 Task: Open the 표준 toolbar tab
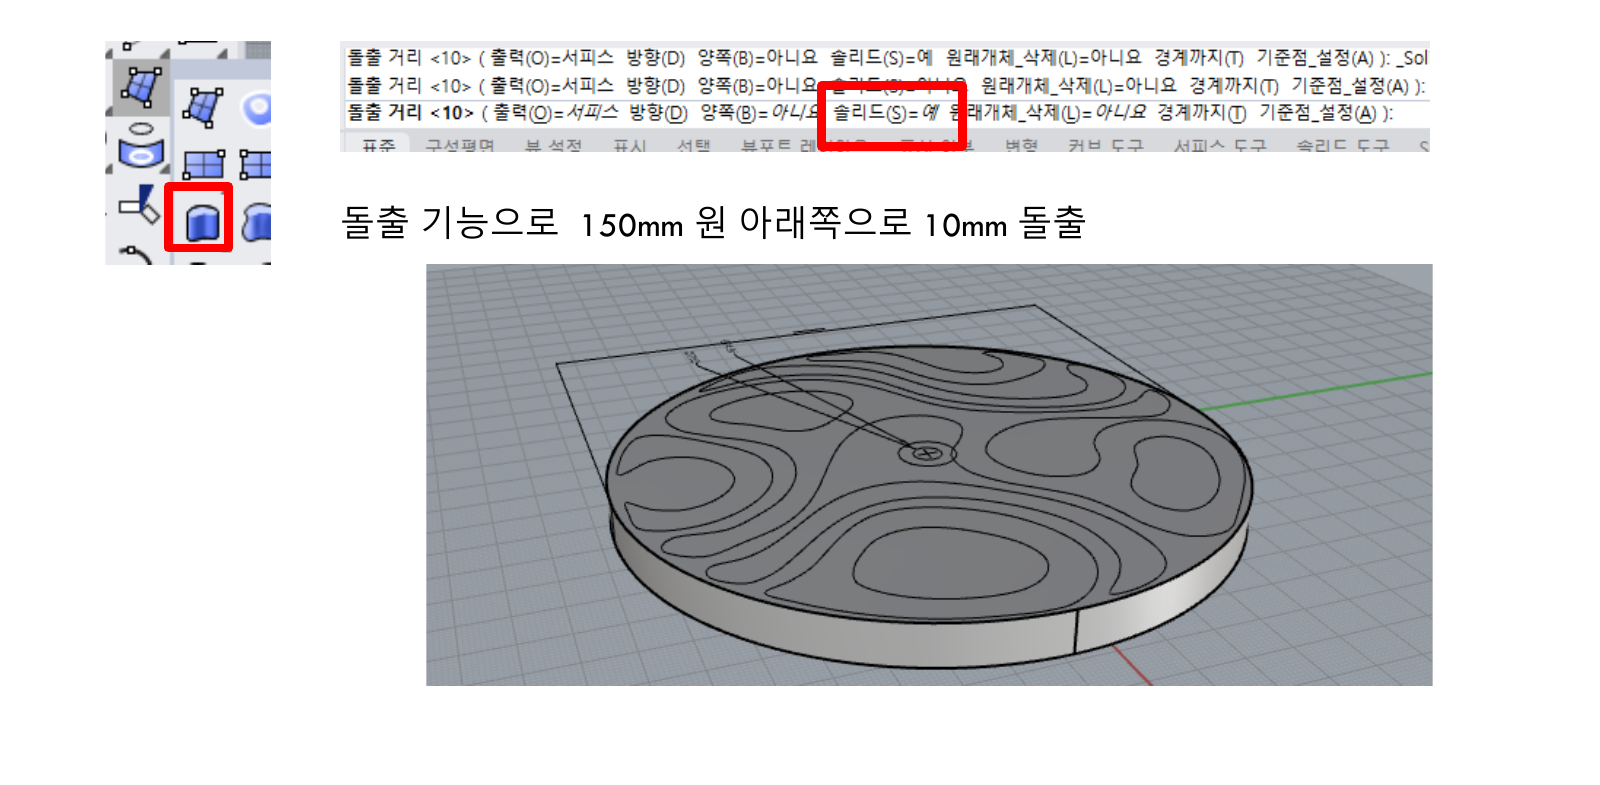pos(379,146)
